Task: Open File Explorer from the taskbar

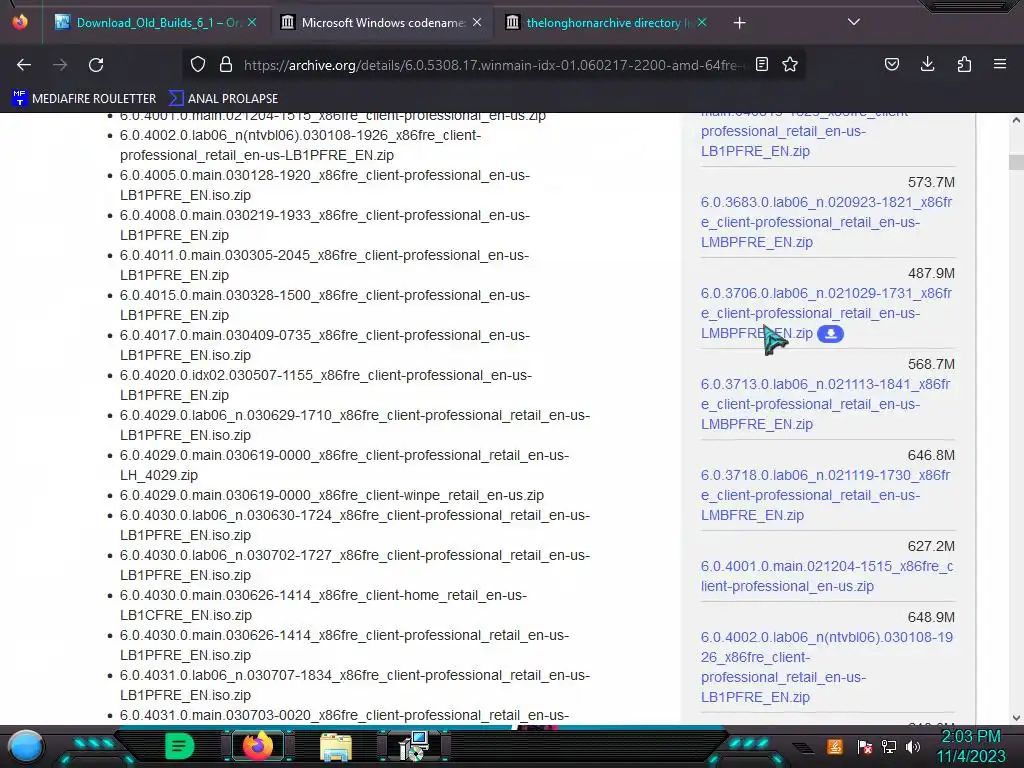Action: coord(336,747)
